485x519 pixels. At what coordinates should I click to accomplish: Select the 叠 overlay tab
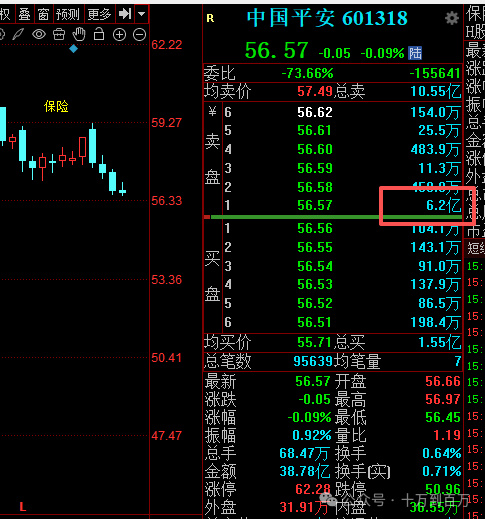point(24,14)
